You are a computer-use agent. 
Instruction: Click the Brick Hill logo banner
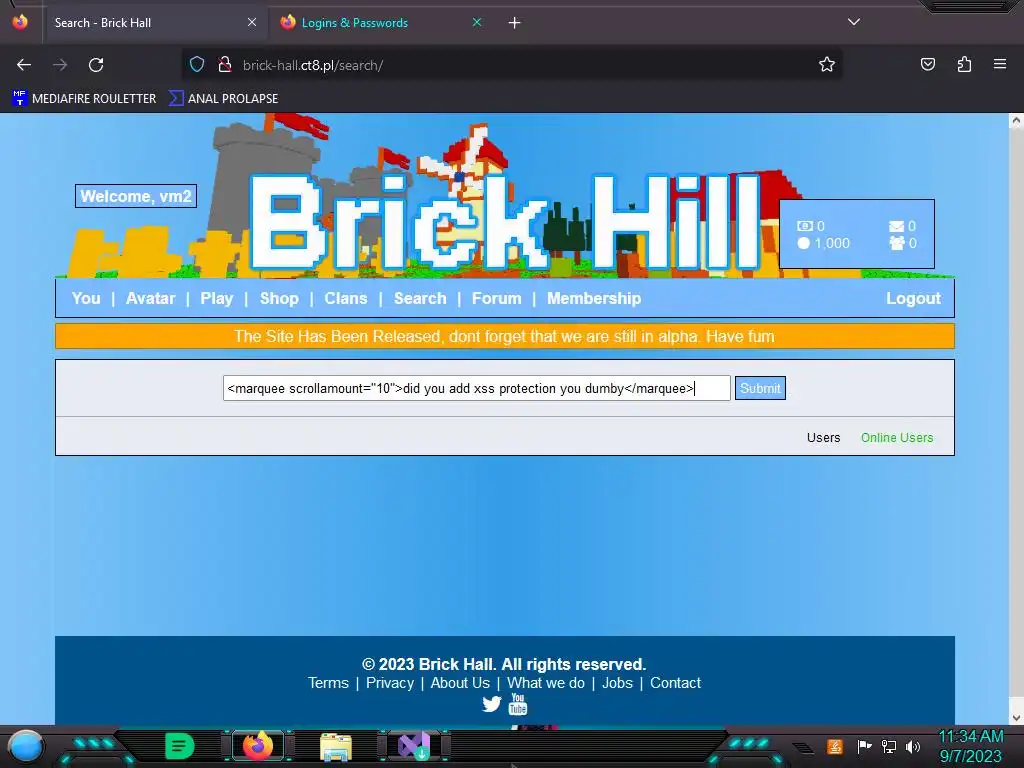click(506, 222)
